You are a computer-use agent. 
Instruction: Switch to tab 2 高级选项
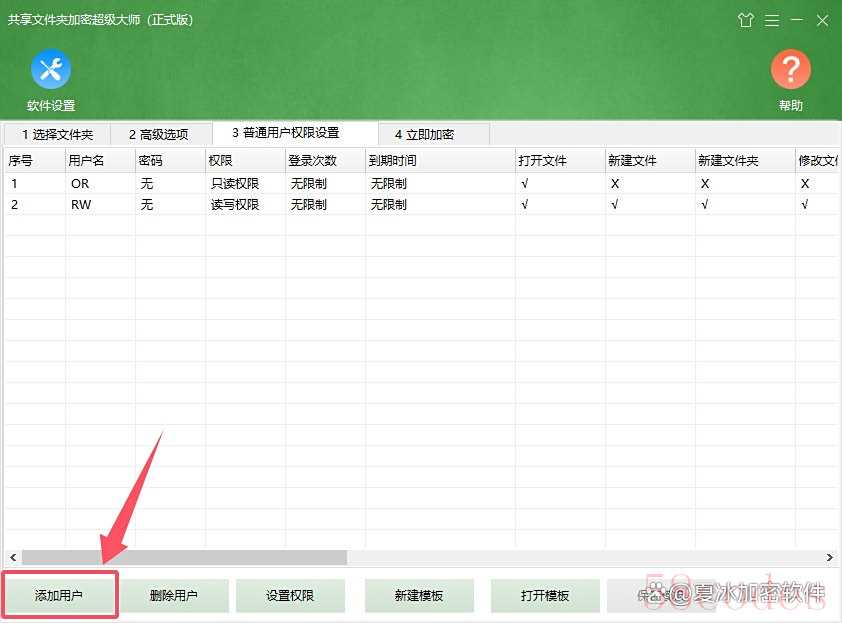[x=159, y=134]
